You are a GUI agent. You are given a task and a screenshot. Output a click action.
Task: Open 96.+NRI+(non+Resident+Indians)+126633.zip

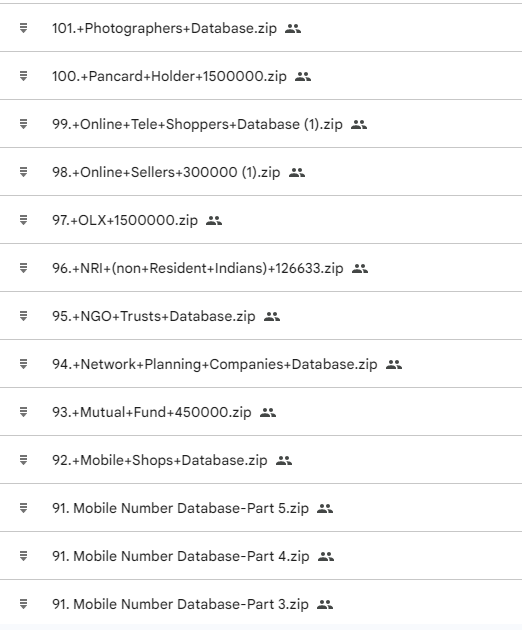coord(198,268)
